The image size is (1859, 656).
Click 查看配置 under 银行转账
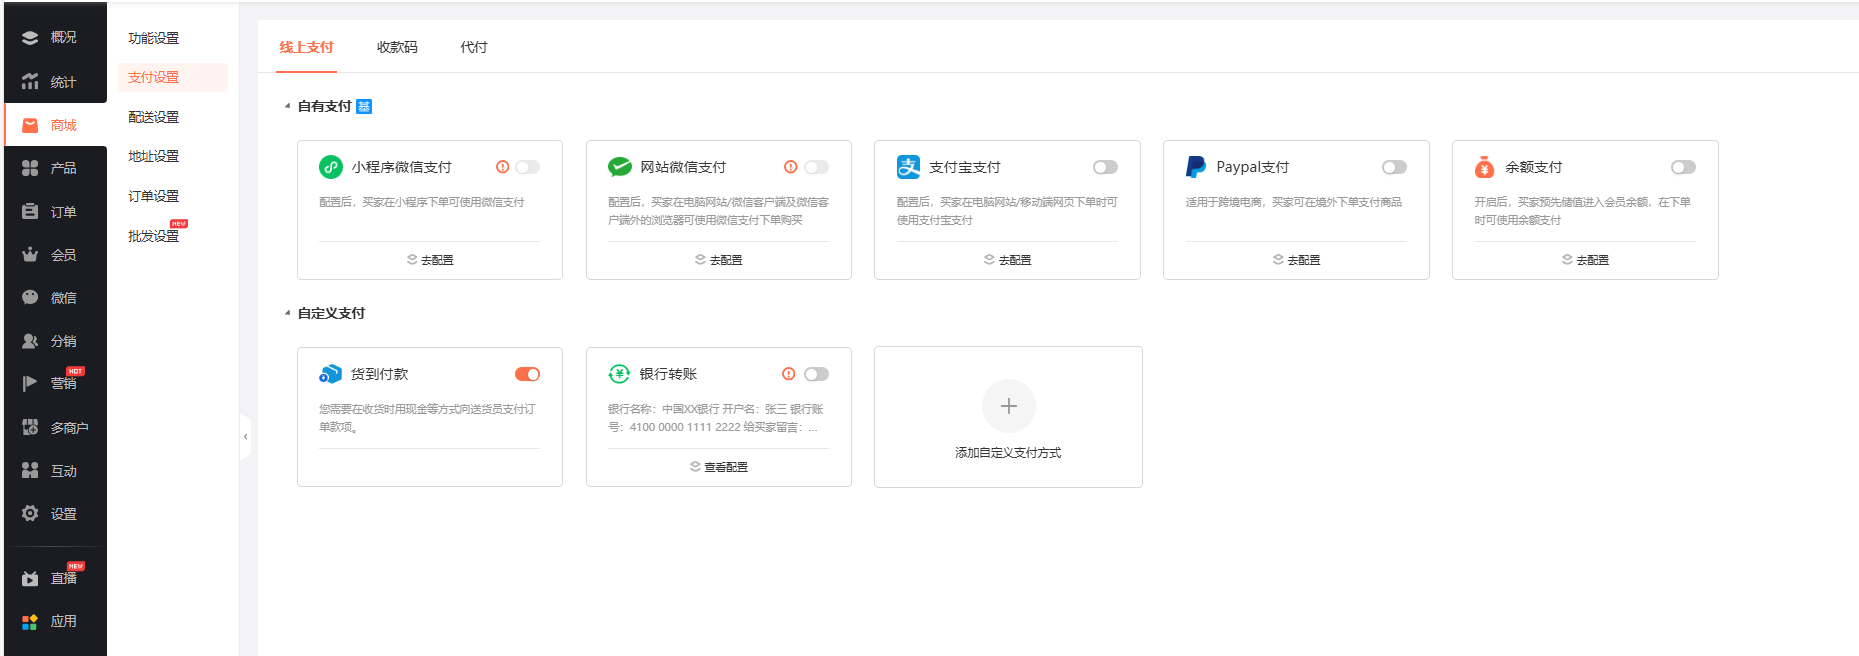pos(719,467)
